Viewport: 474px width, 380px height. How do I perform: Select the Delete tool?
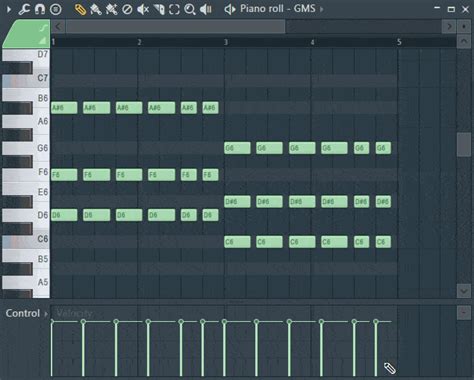127,9
